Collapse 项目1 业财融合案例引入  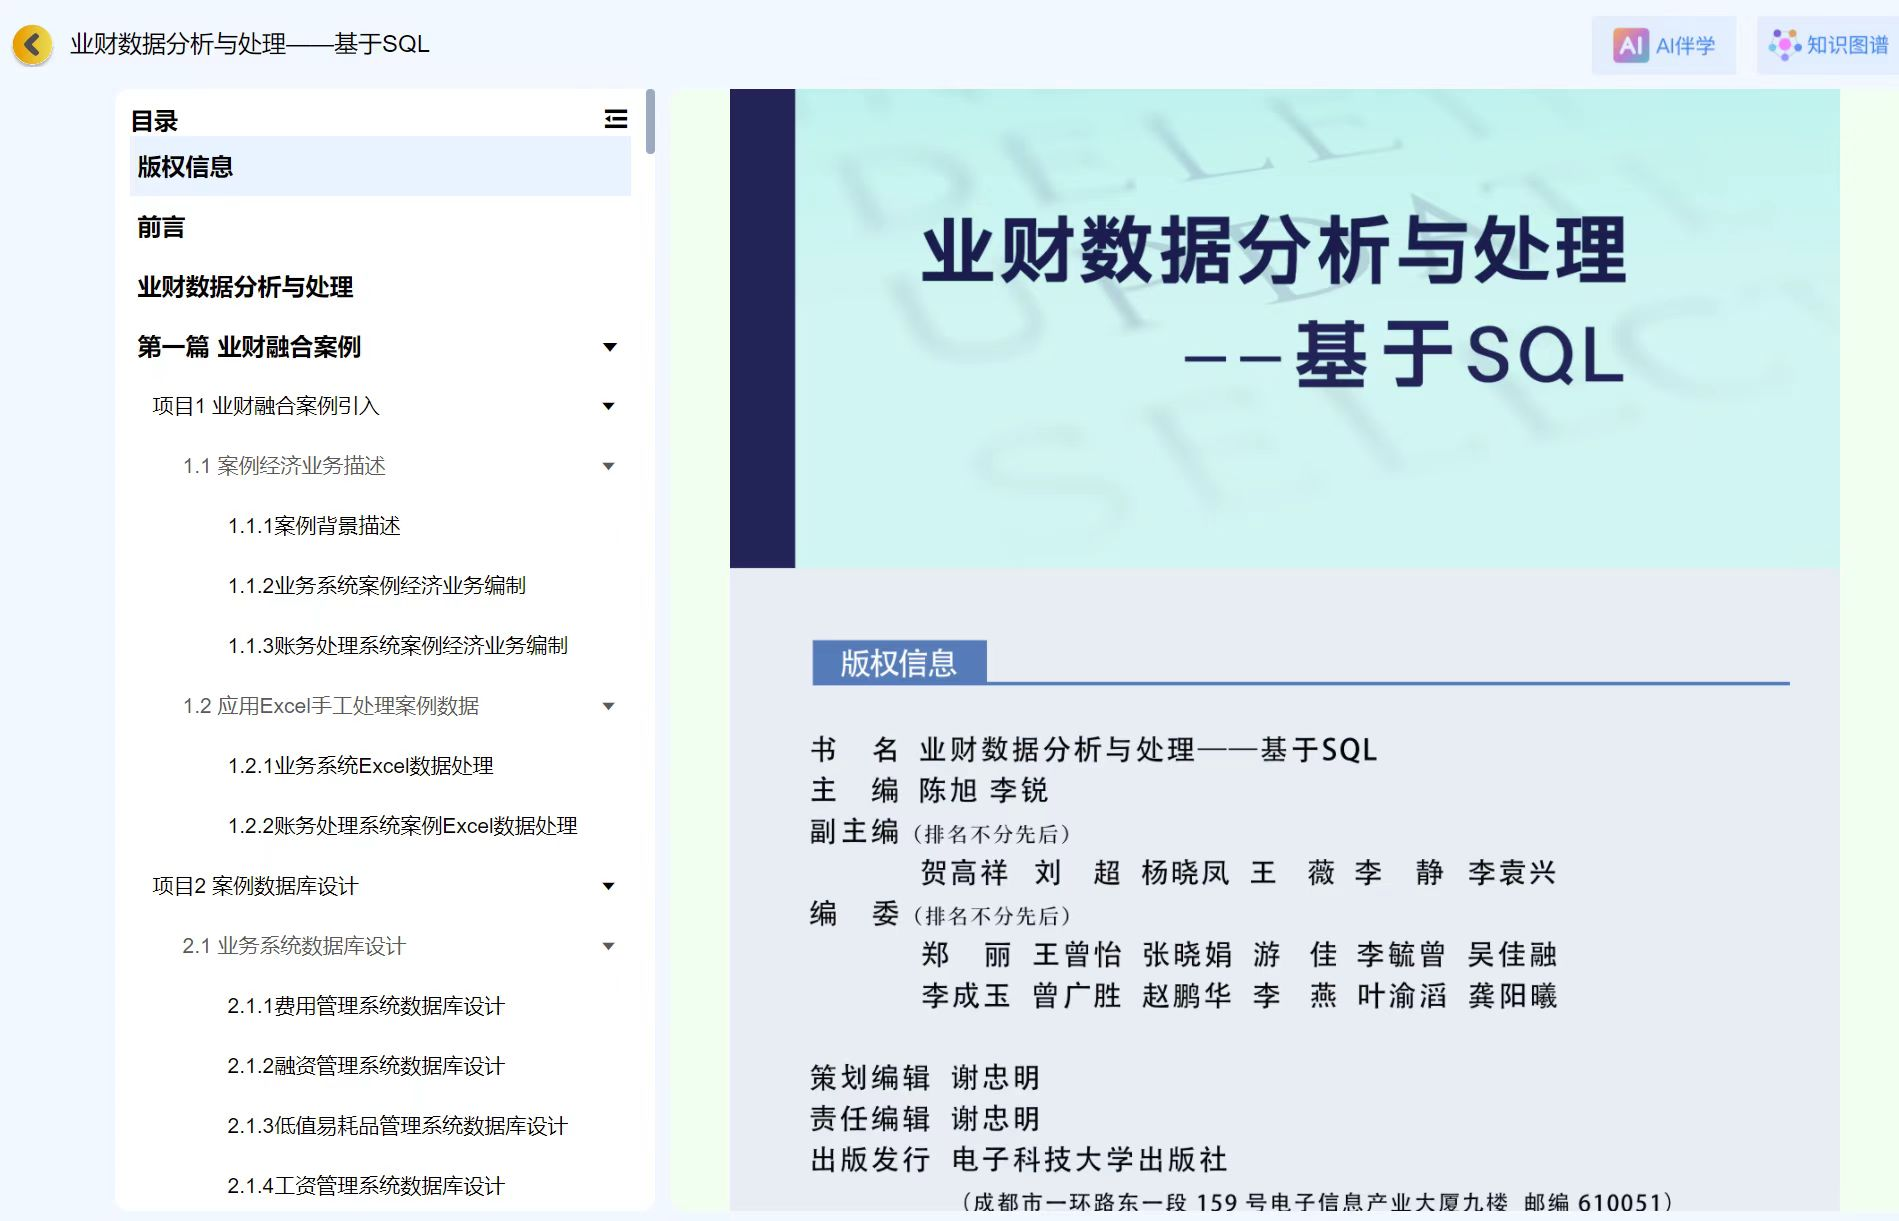click(x=611, y=406)
